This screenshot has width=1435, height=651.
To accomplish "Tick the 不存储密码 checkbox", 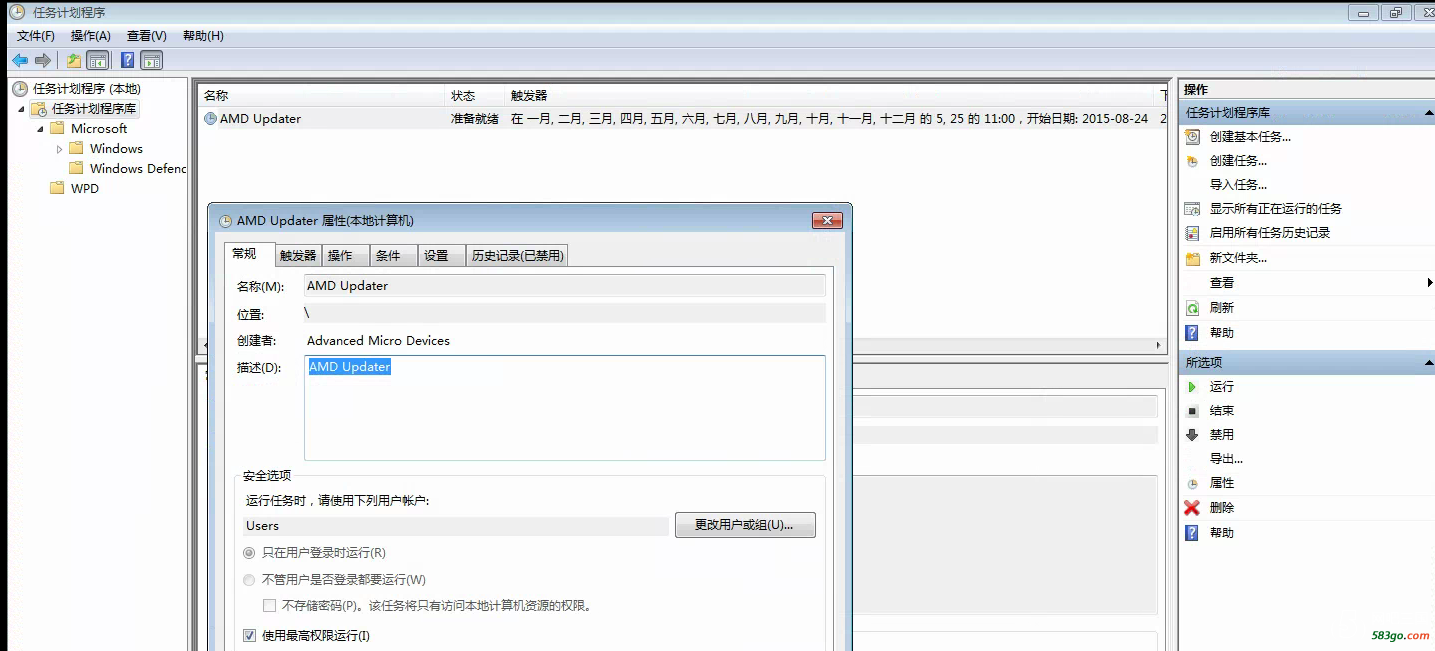I will pyautogui.click(x=269, y=605).
